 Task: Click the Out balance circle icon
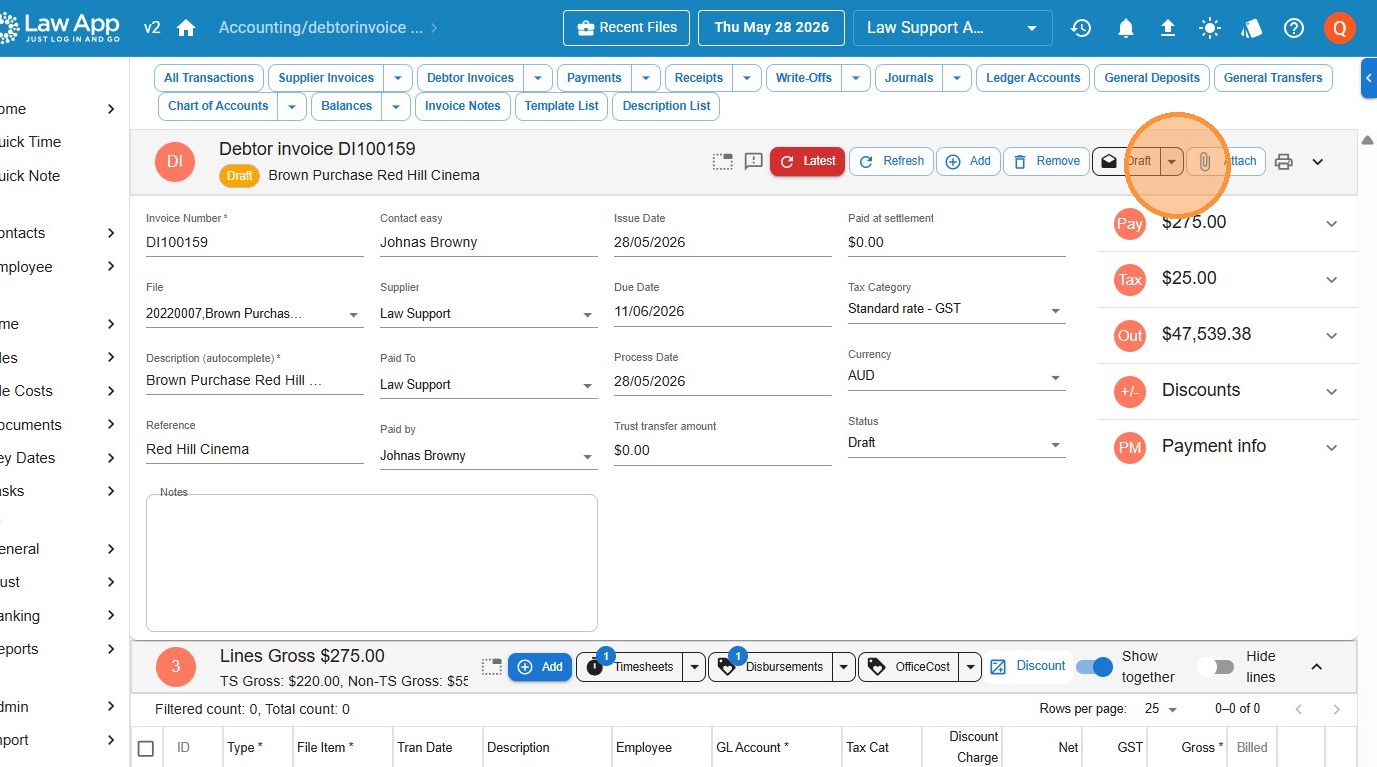point(1130,335)
